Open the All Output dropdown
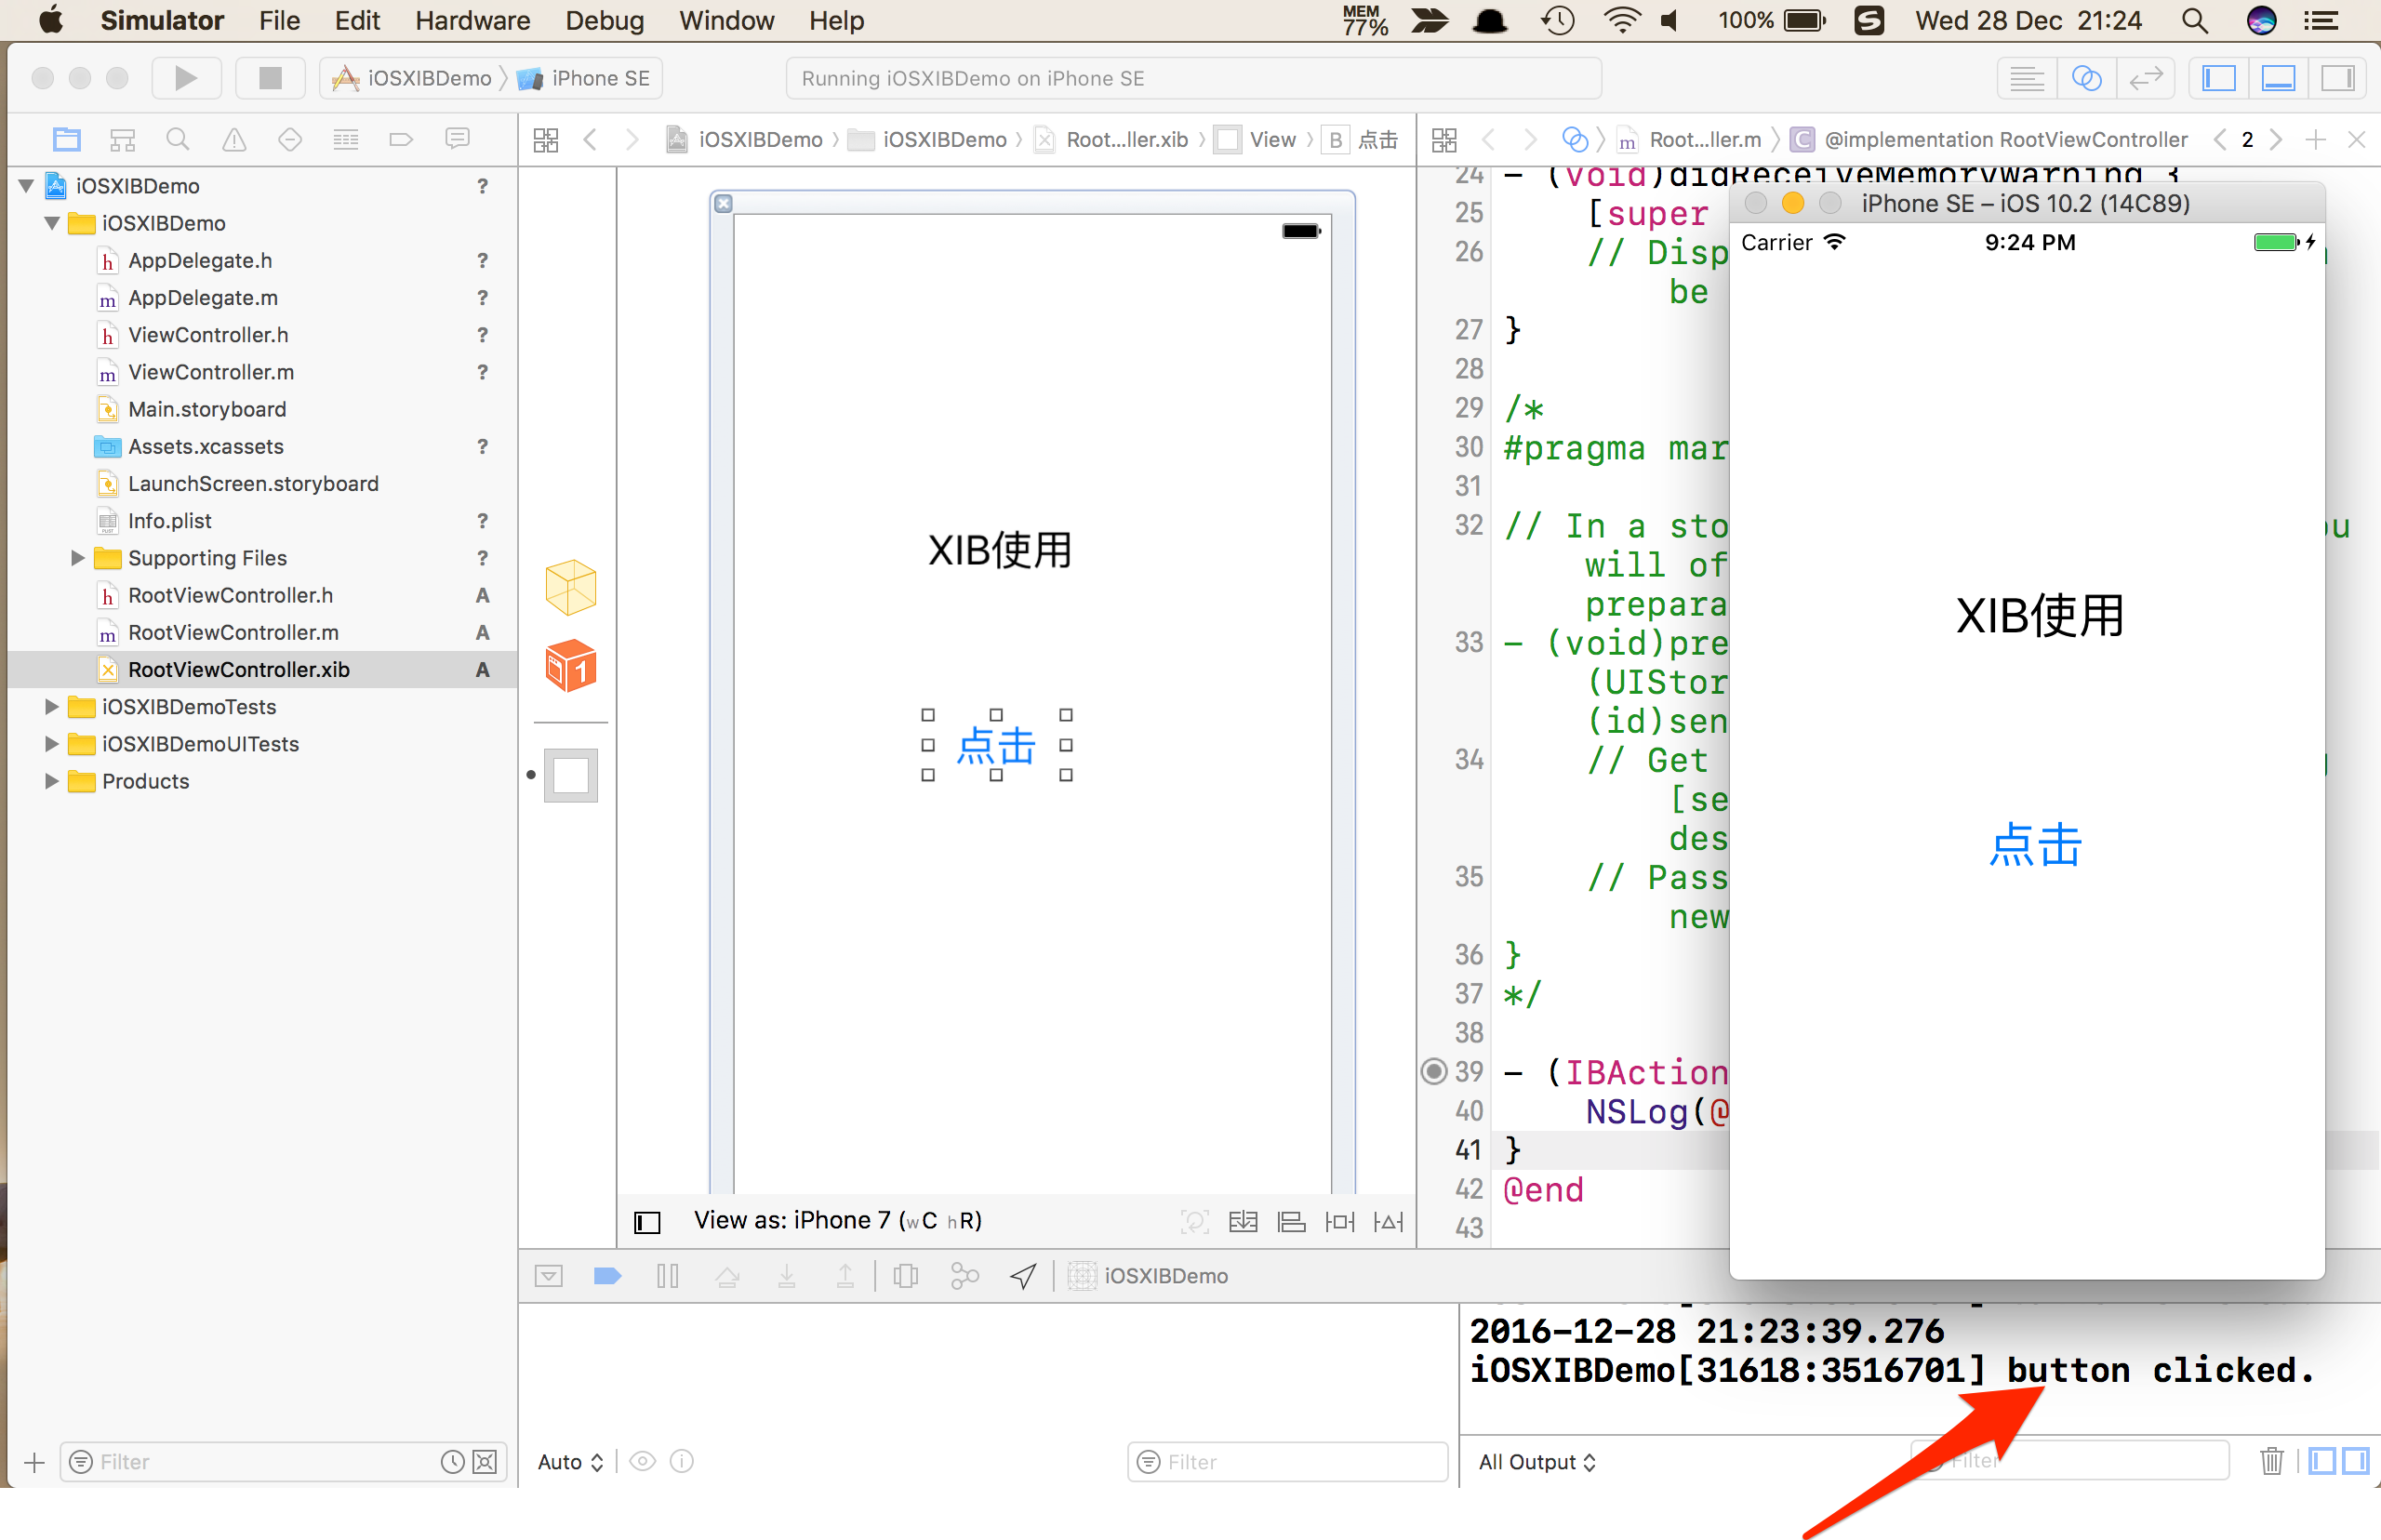This screenshot has width=2381, height=1540. click(x=1537, y=1462)
